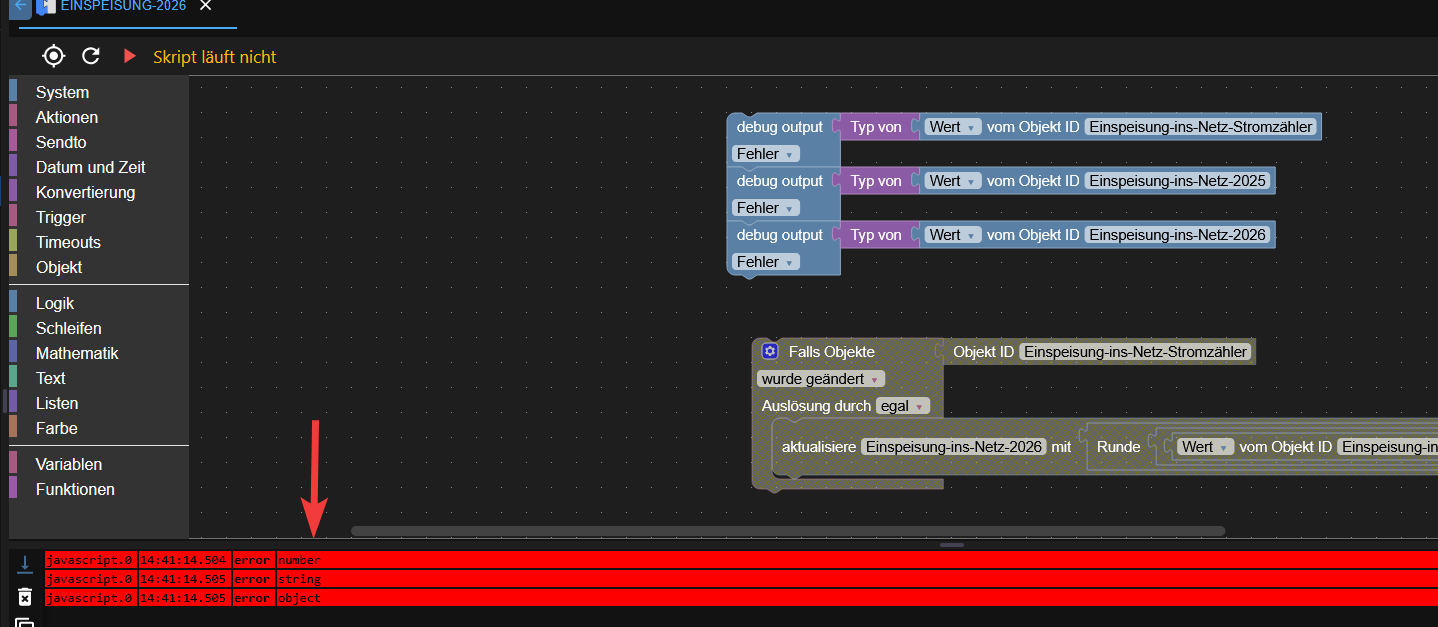Go back using the blue arrow icon
Screen dimensions: 1438x627
point(19,8)
